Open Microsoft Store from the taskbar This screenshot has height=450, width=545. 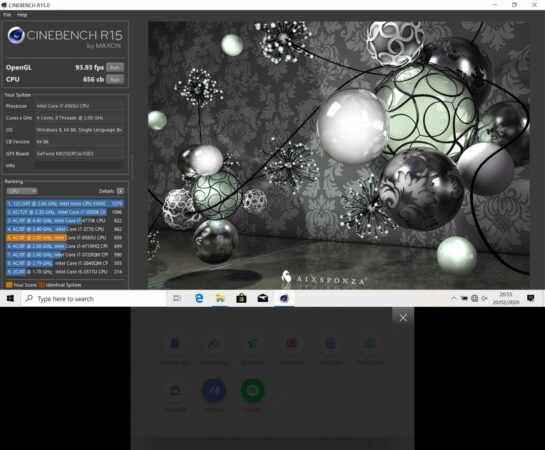241,298
